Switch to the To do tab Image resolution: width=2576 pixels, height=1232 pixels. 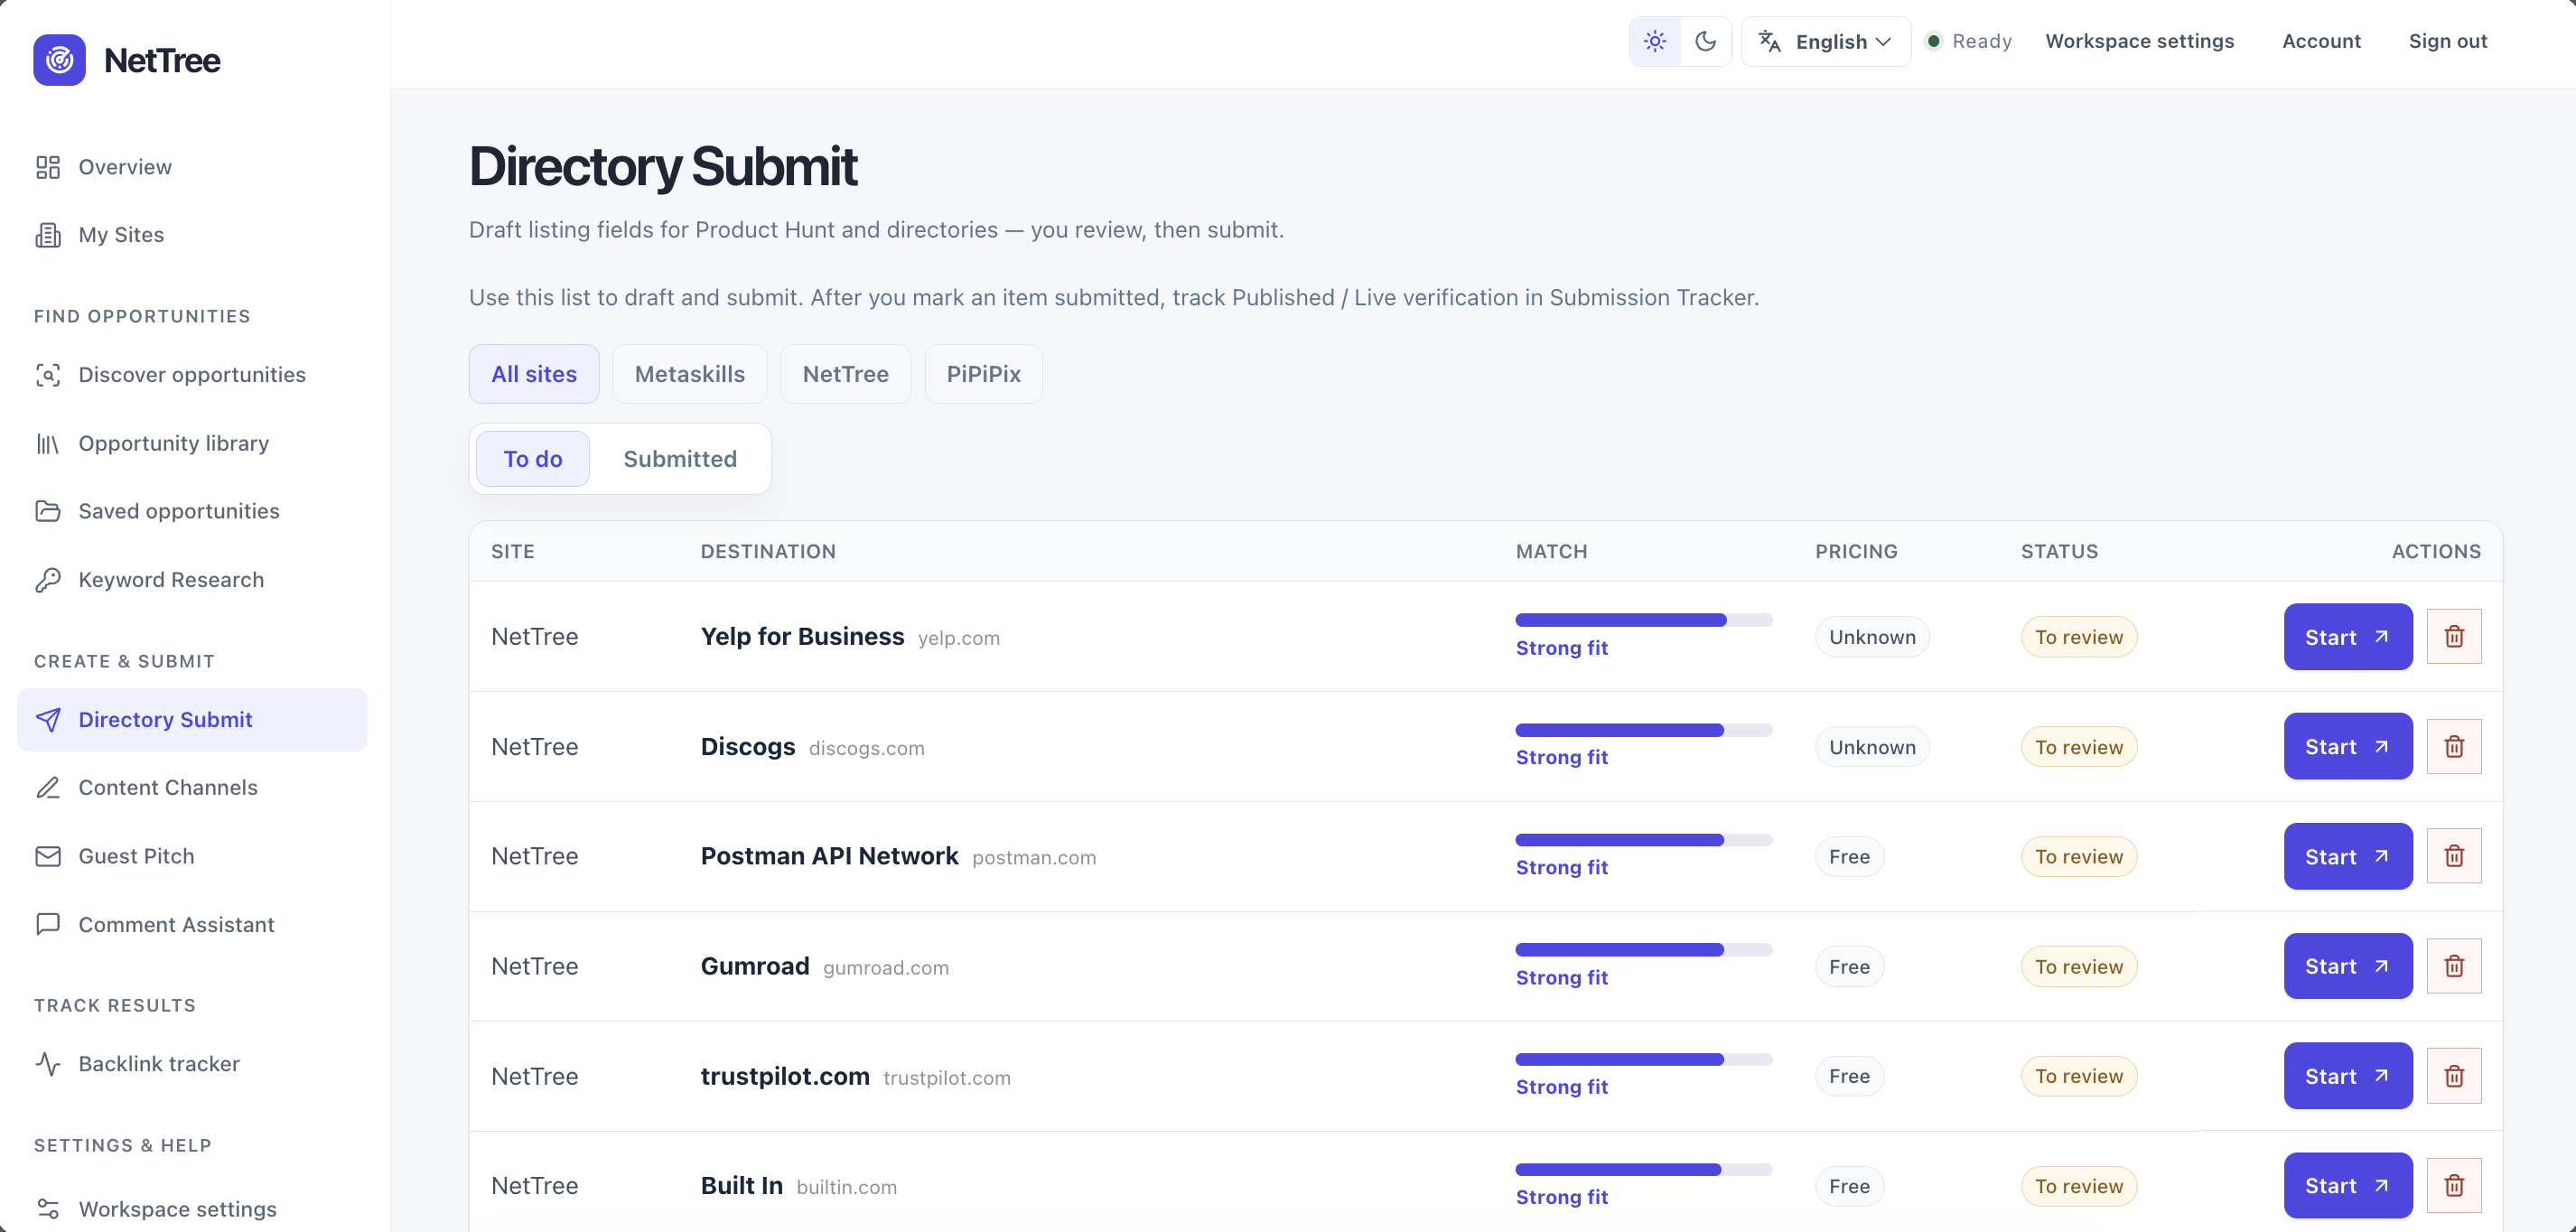pyautogui.click(x=533, y=459)
